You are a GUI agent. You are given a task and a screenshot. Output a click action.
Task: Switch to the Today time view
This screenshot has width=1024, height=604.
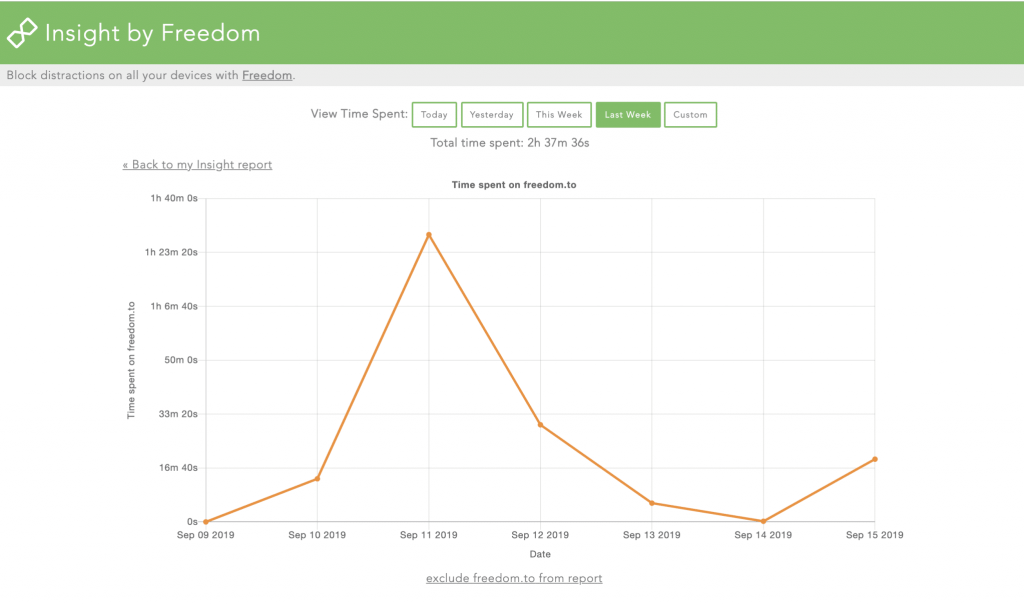click(434, 114)
